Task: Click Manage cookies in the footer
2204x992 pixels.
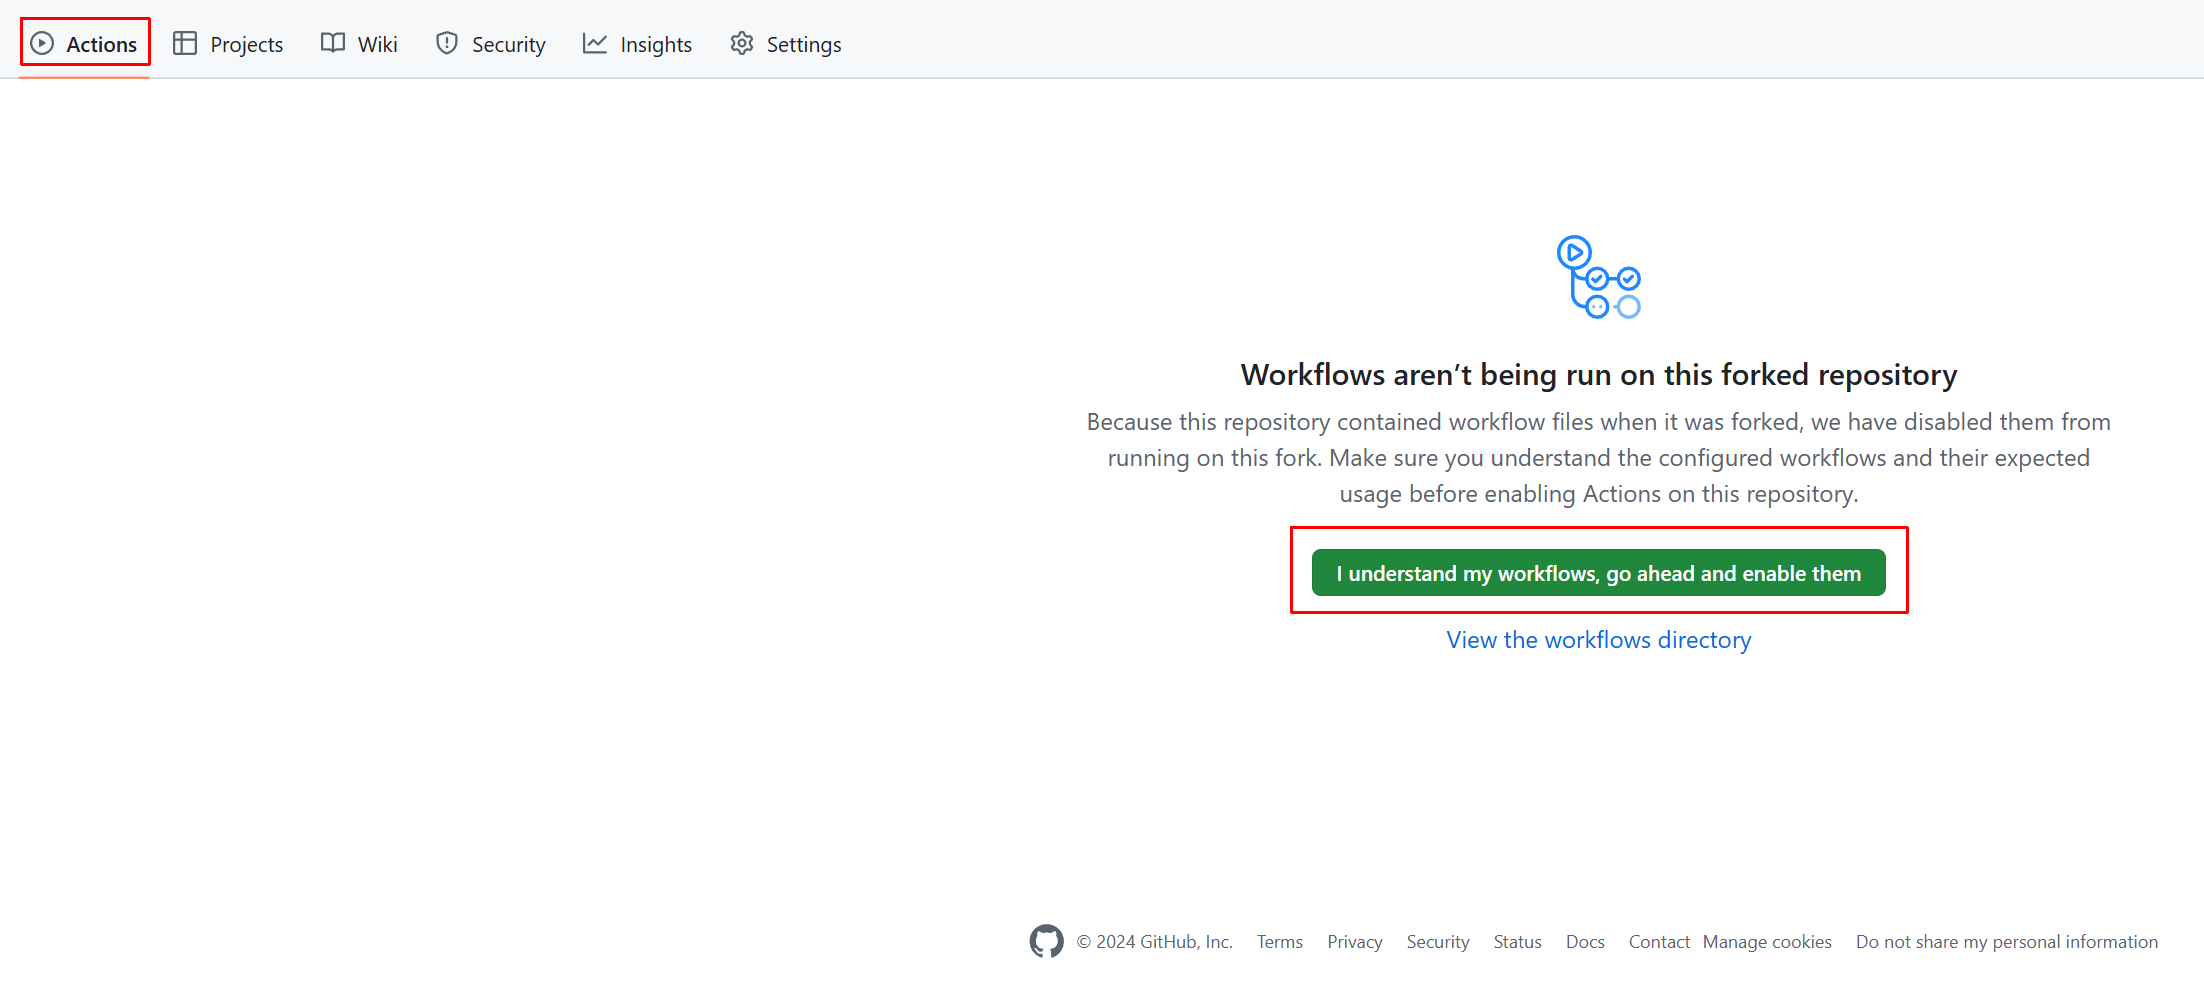Action: click(1767, 942)
